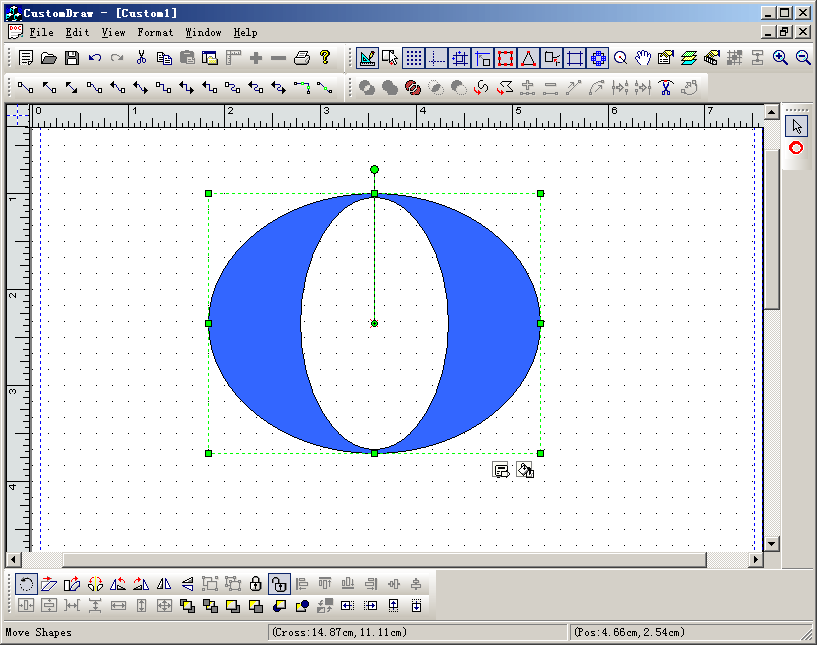Click the scissors split tool in shape toolbar
817x645 pixels.
coord(666,87)
